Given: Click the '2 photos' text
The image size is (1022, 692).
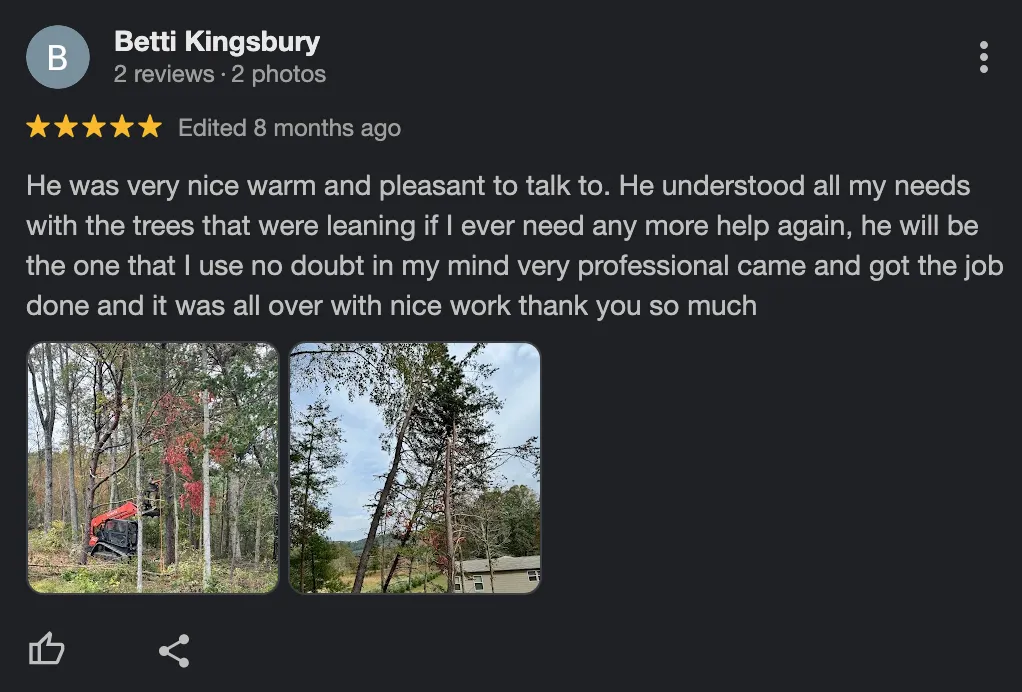Looking at the screenshot, I should (x=278, y=74).
